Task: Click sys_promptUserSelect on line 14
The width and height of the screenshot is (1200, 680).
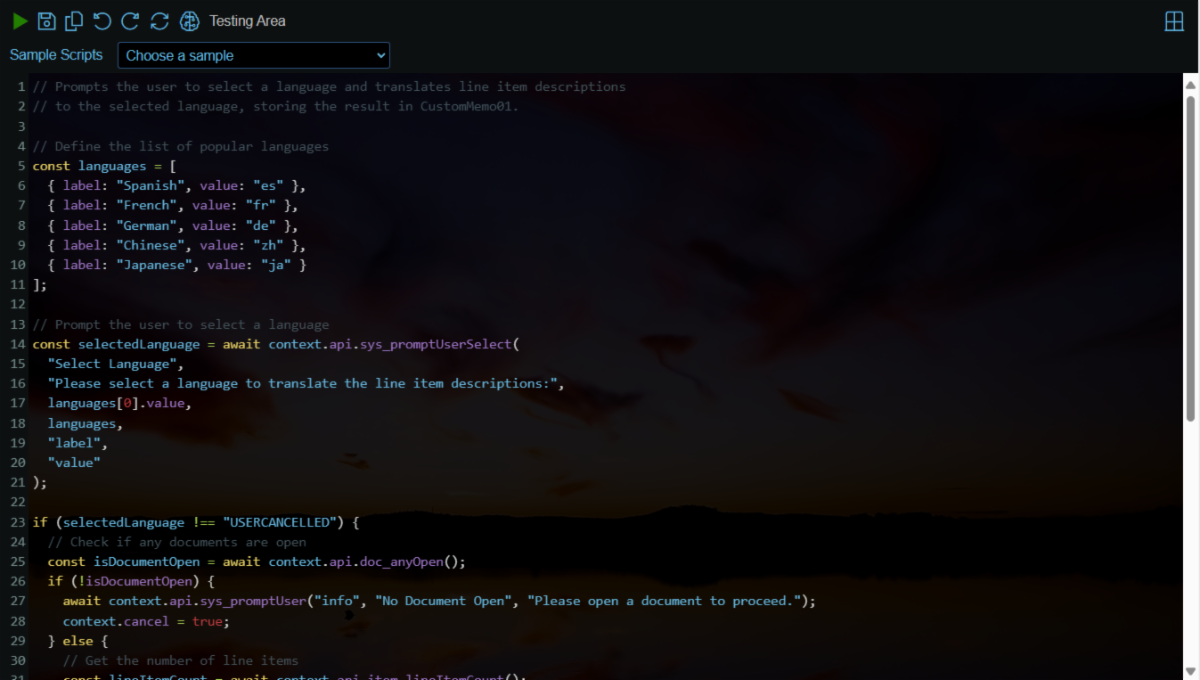Action: click(436, 344)
